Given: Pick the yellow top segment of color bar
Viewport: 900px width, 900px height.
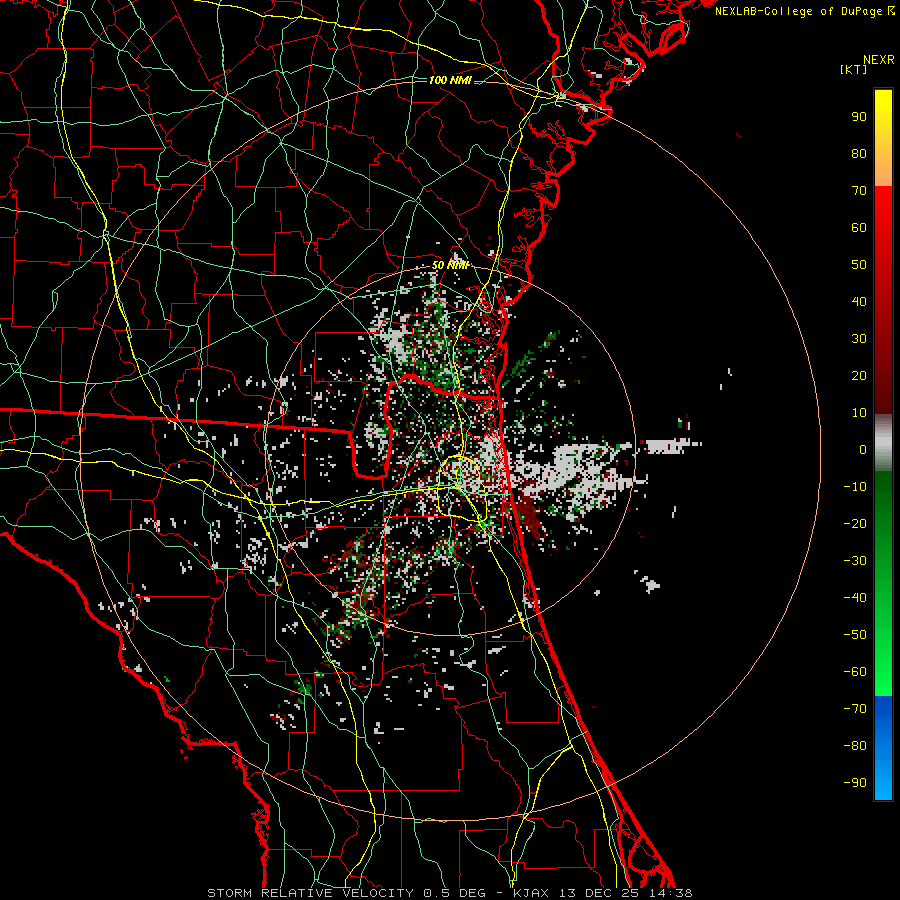Looking at the screenshot, I should click(883, 138).
